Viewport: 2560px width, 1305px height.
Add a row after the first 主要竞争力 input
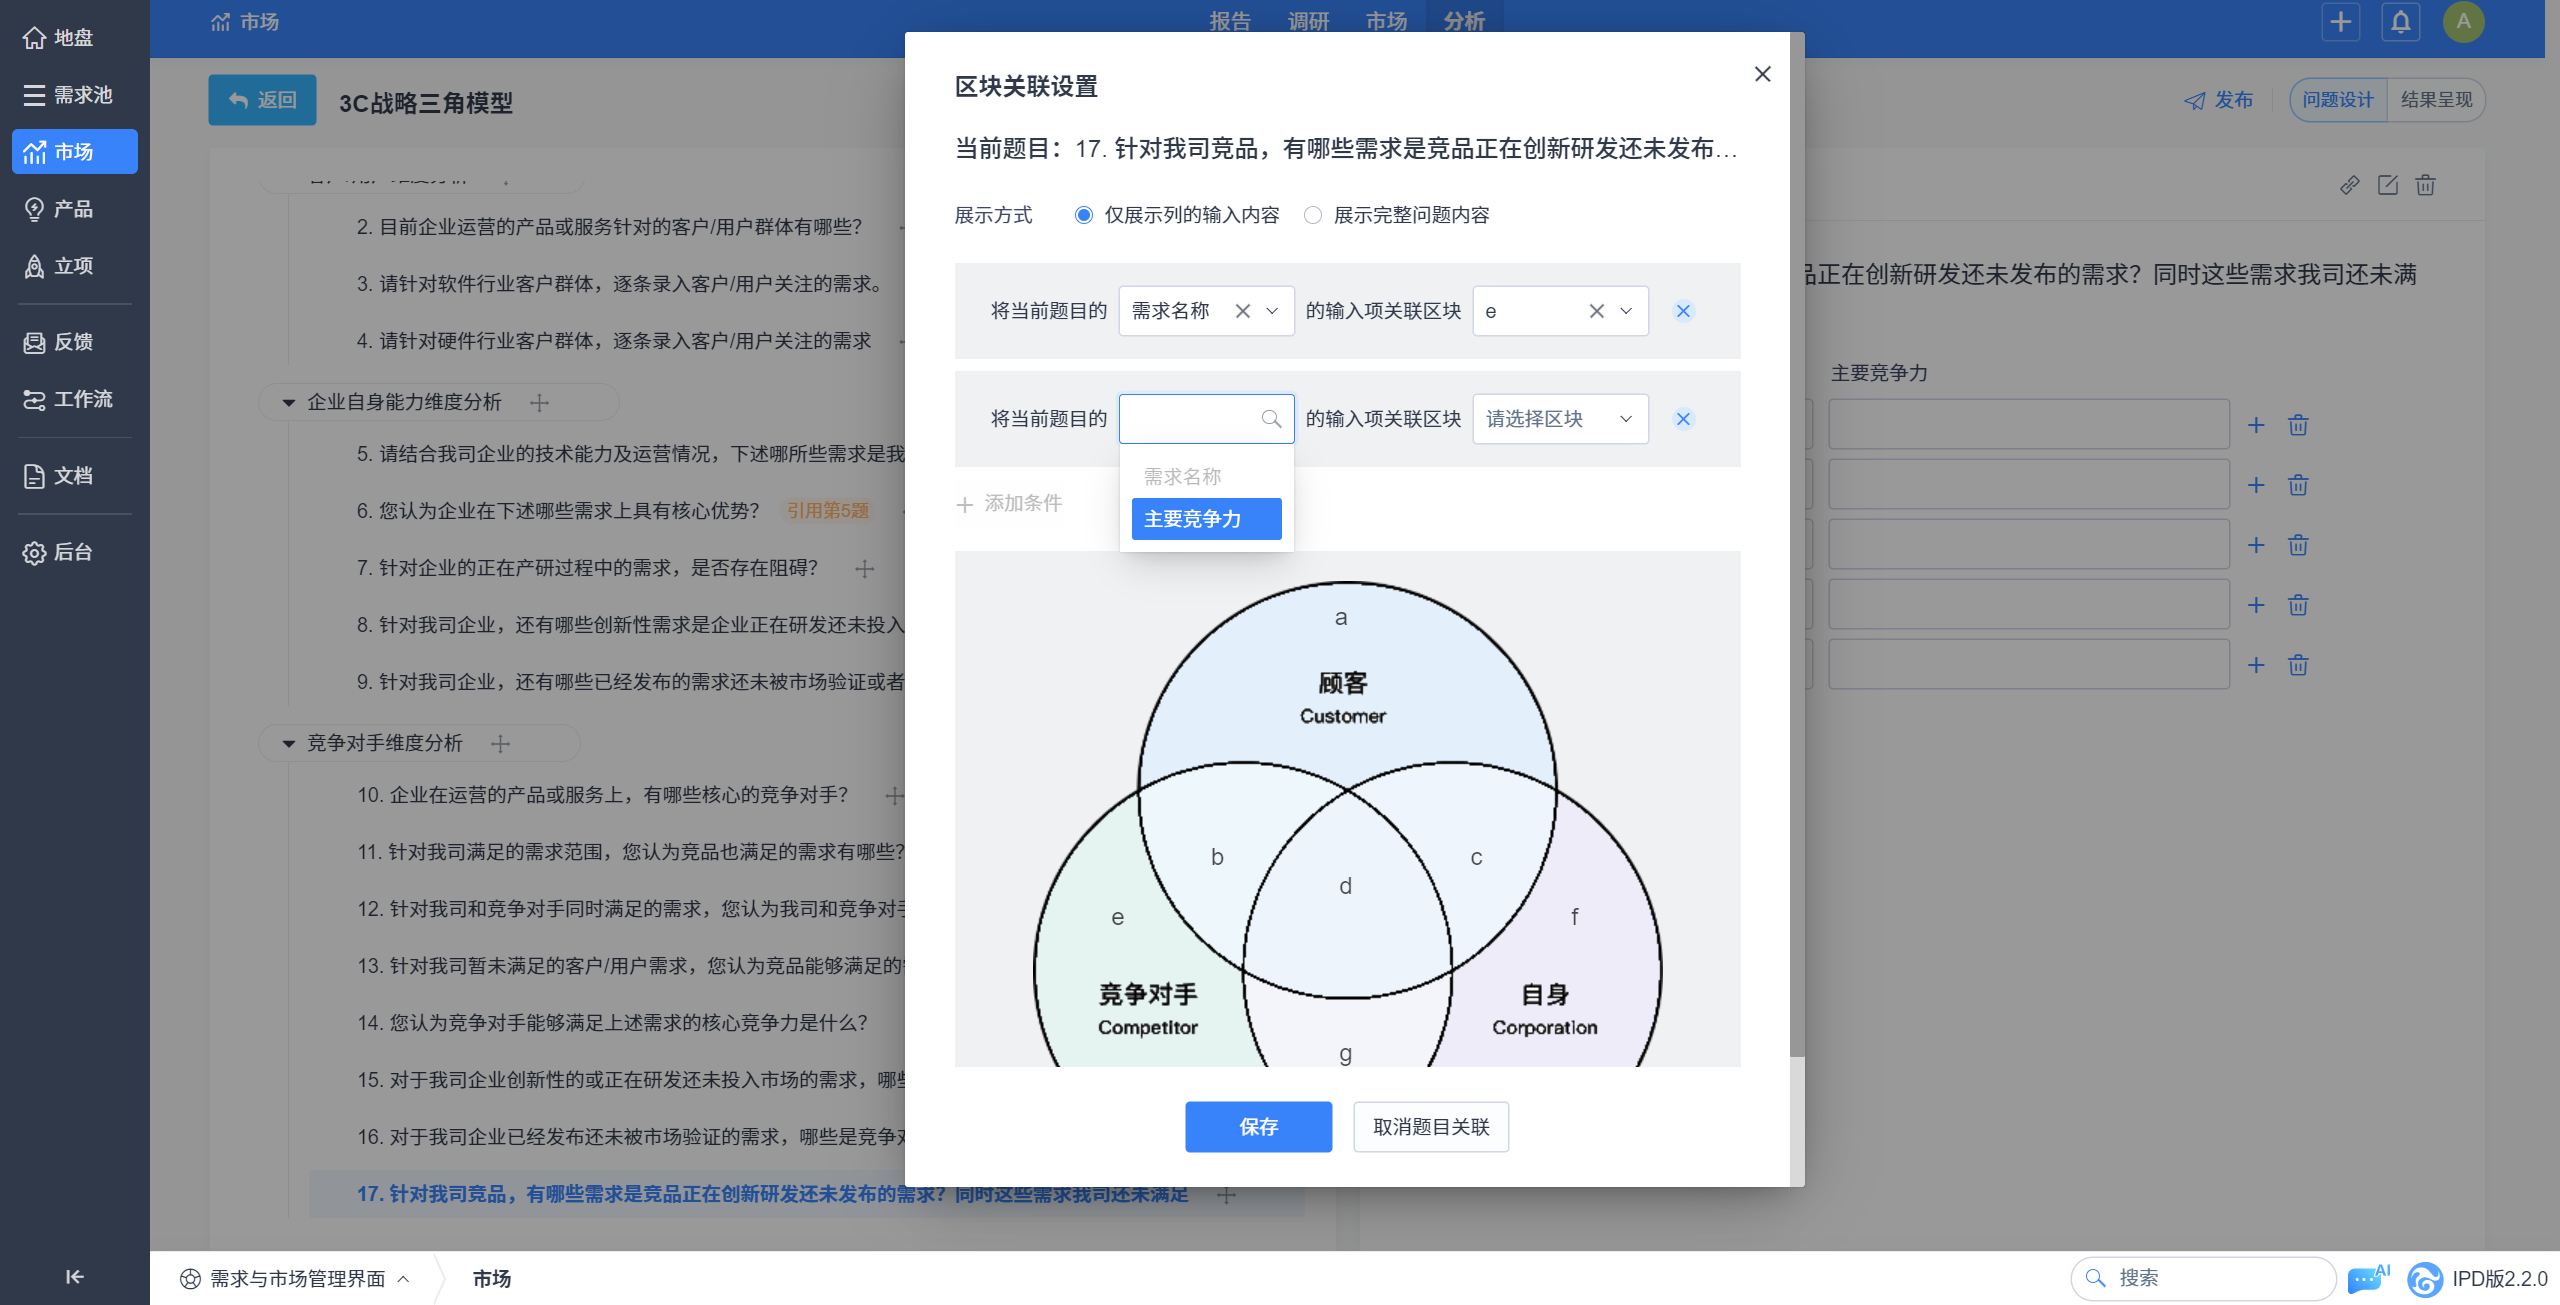(x=2256, y=425)
